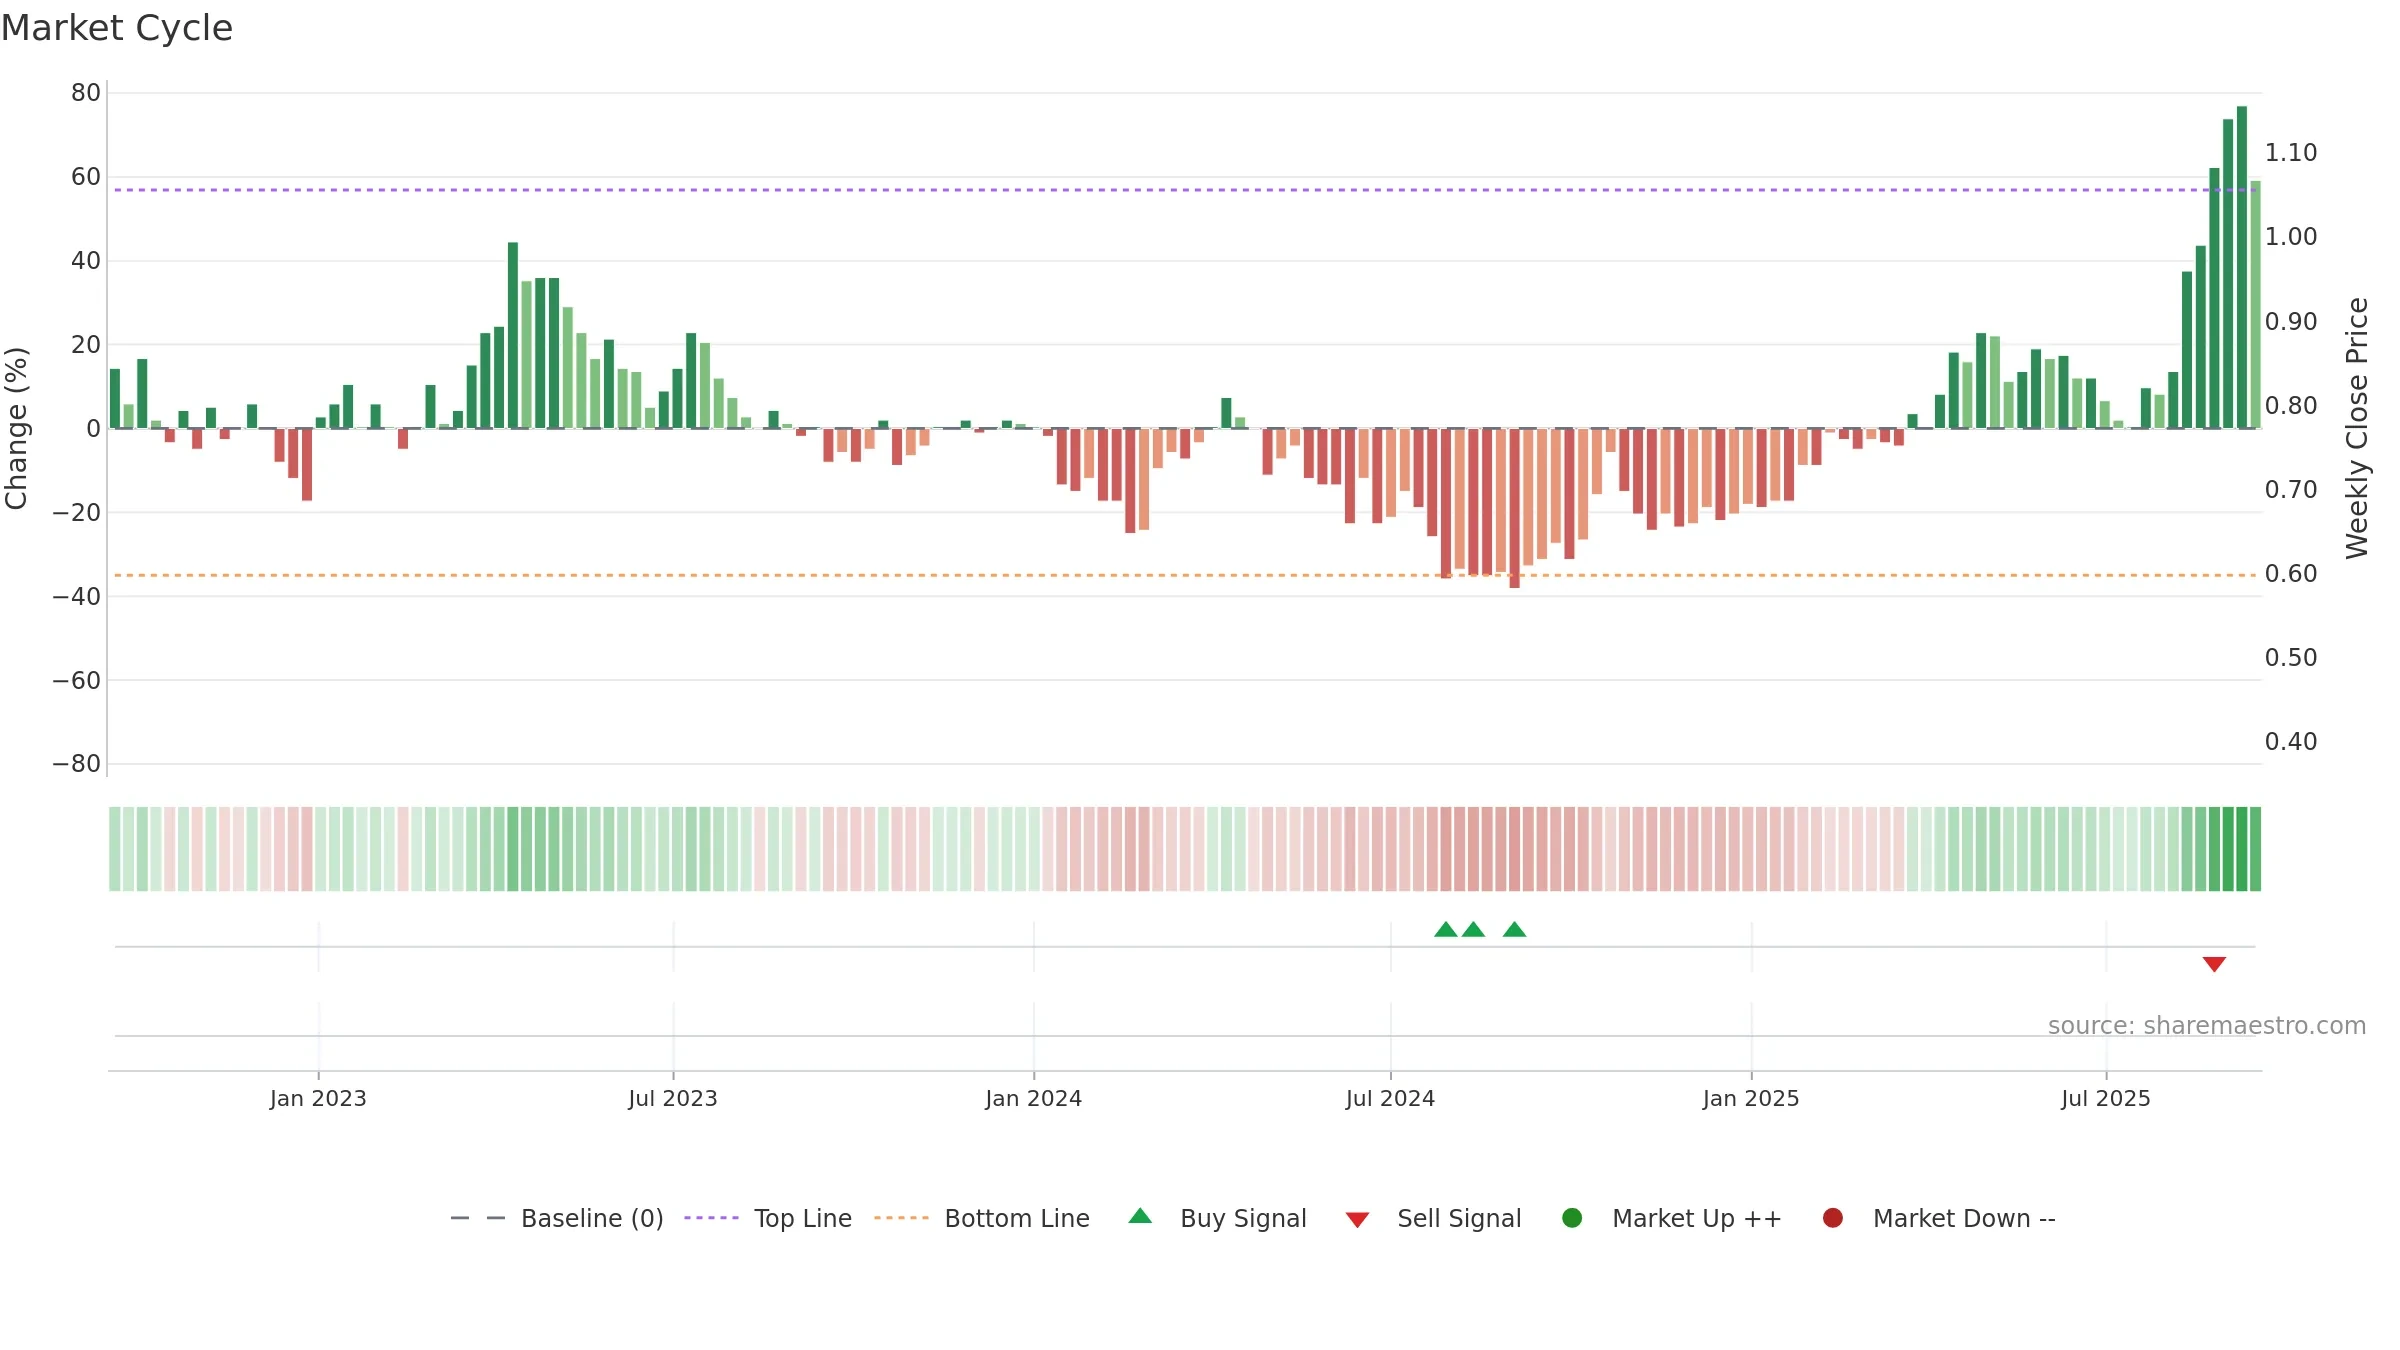Click the purple dashed top line
The image size is (2400, 1350).
tap(1185, 190)
